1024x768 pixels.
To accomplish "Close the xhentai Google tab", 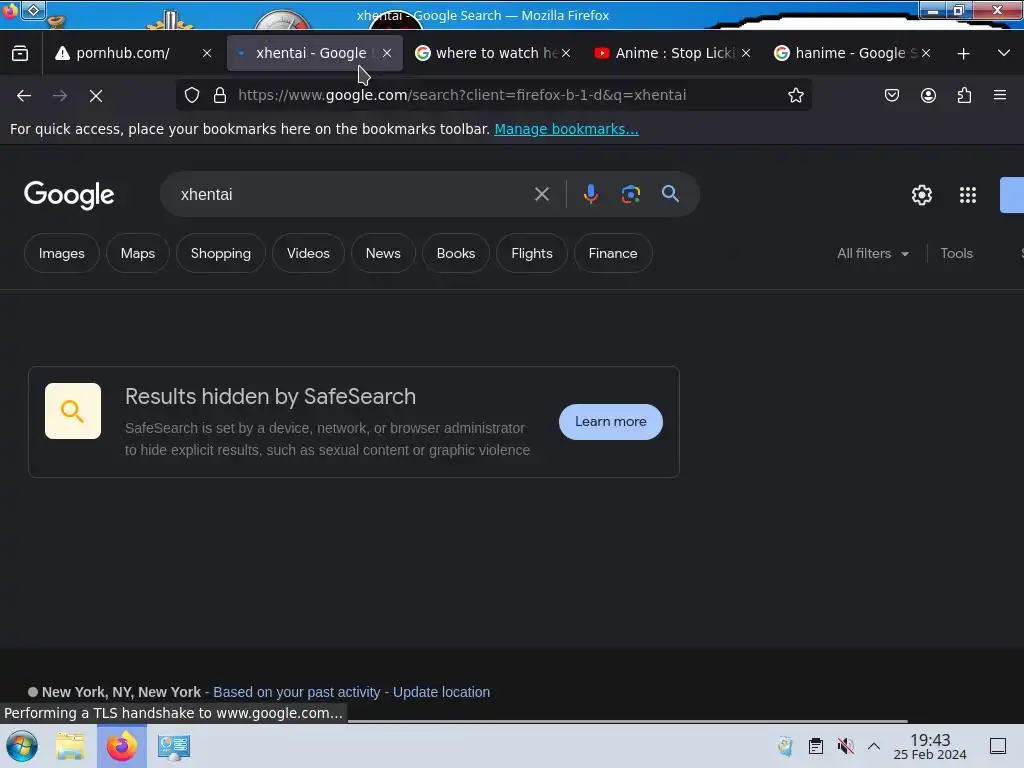I will [x=387, y=54].
